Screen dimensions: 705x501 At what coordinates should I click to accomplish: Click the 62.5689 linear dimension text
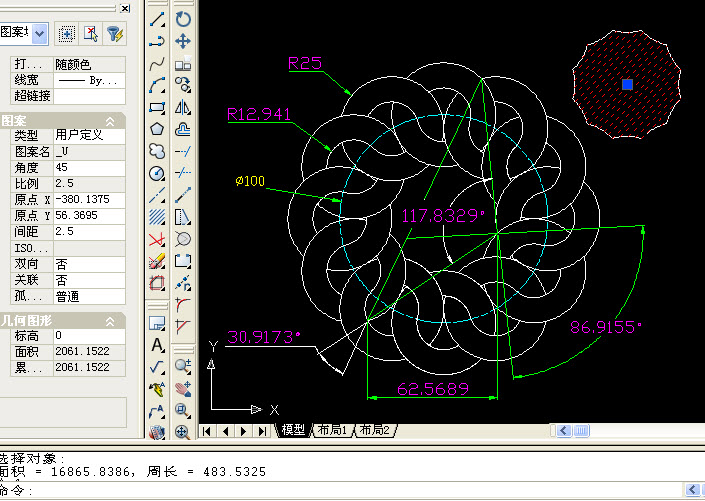tap(433, 389)
